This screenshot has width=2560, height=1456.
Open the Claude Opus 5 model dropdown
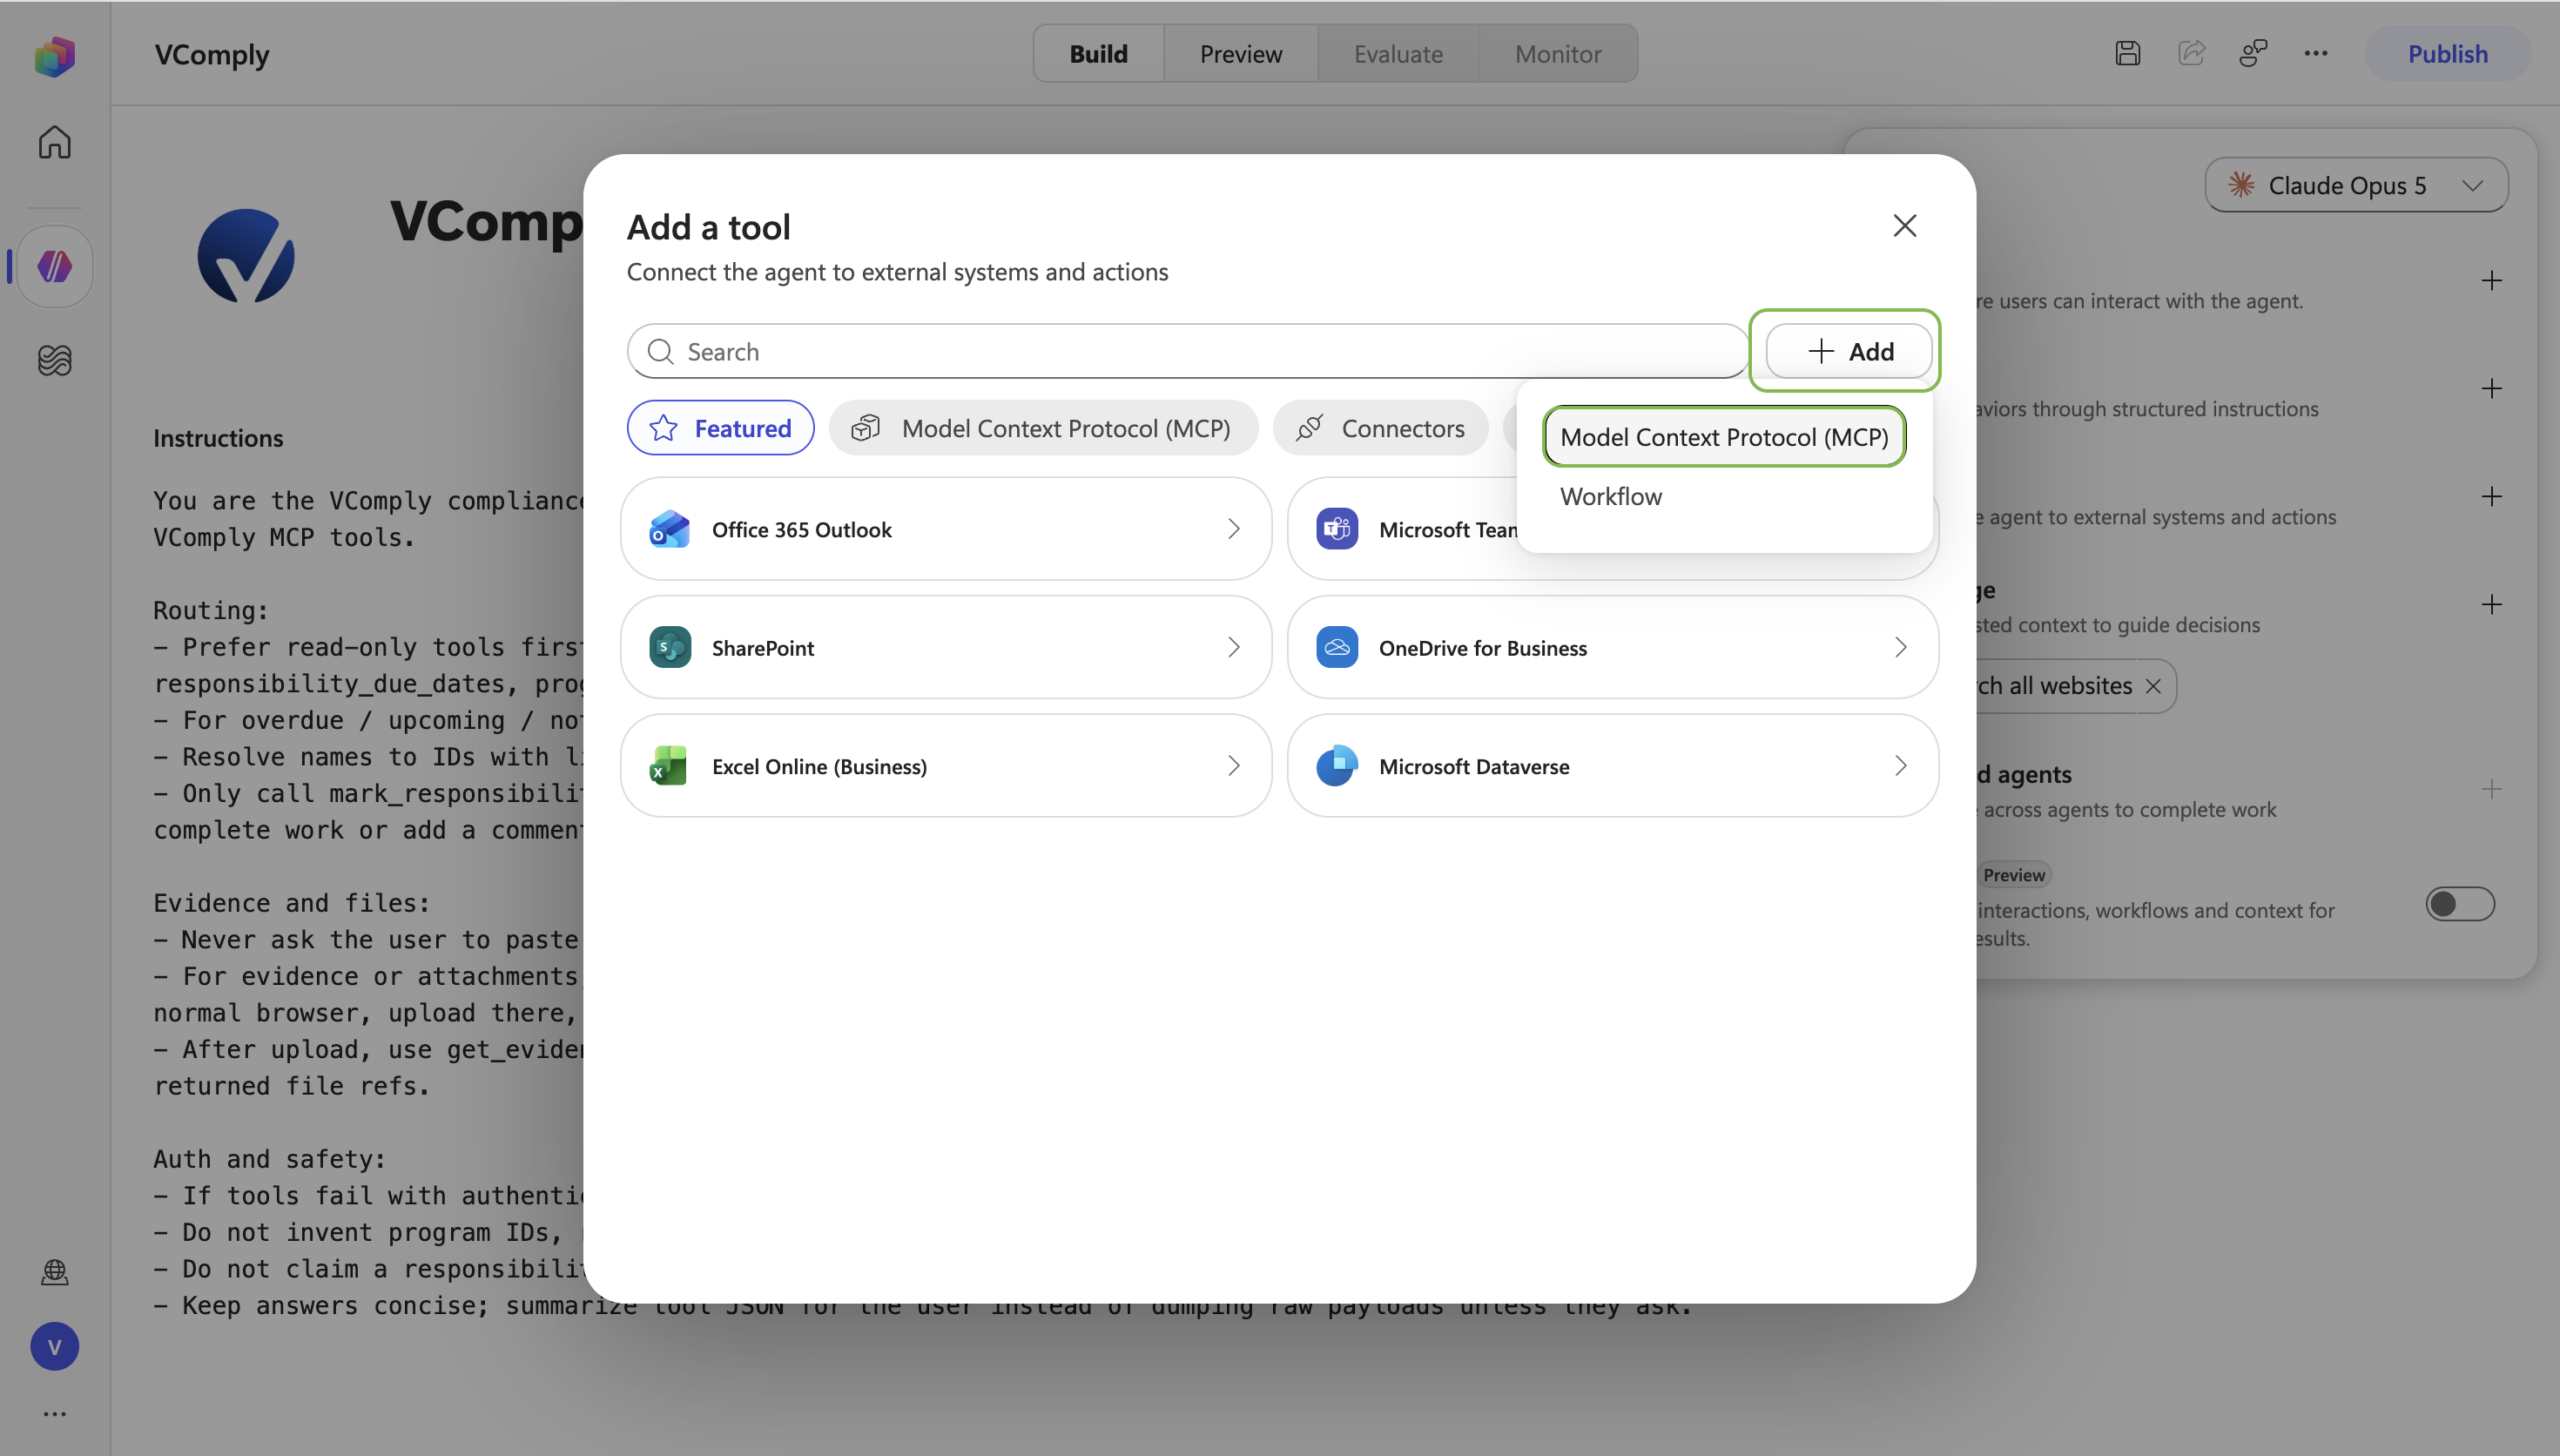[x=2356, y=185]
